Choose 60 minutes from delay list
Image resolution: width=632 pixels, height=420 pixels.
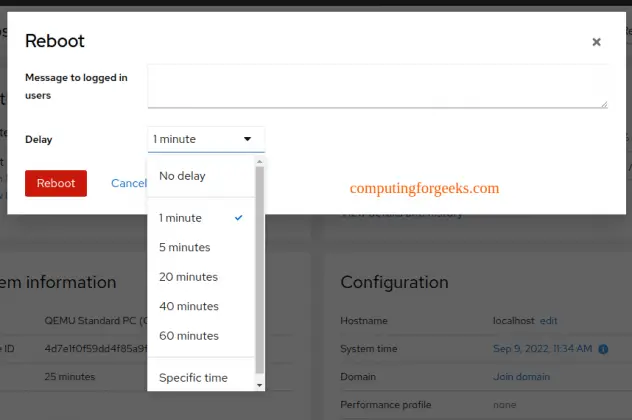(188, 336)
